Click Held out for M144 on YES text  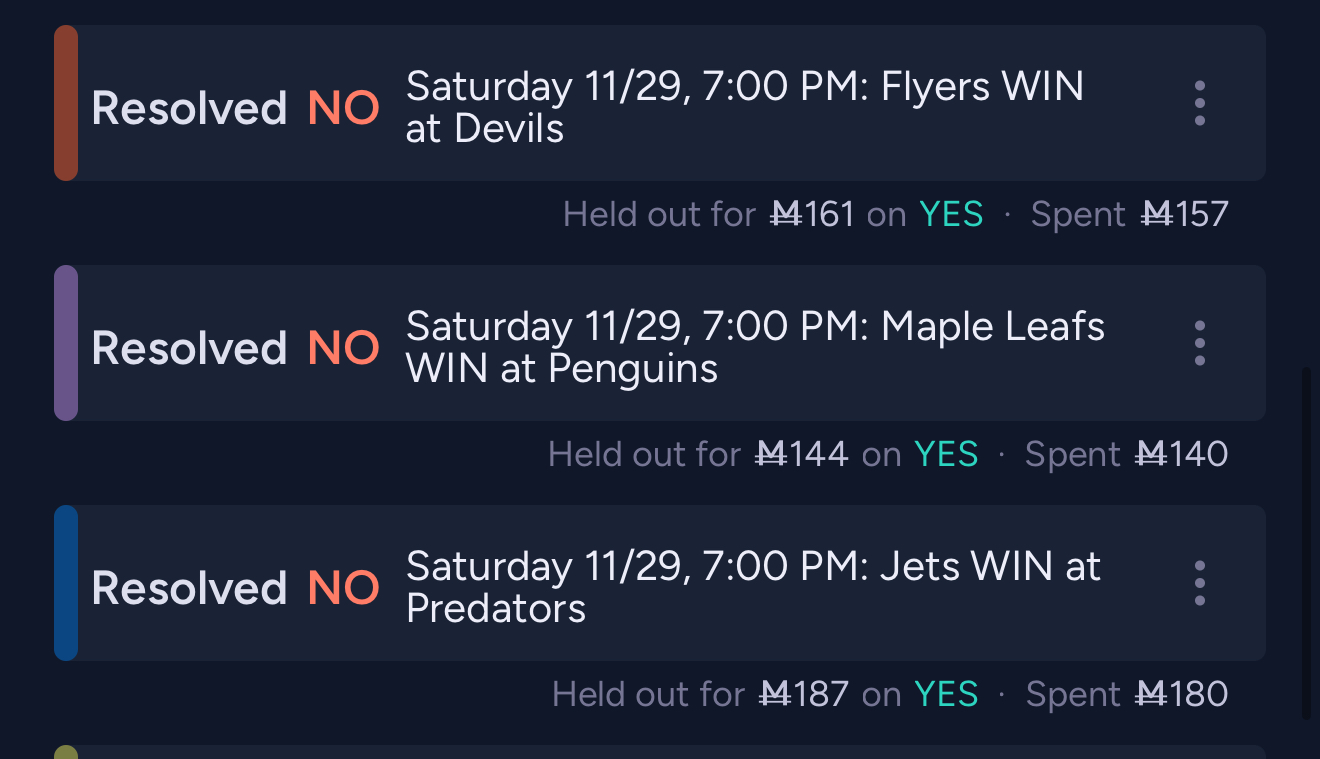(x=762, y=454)
